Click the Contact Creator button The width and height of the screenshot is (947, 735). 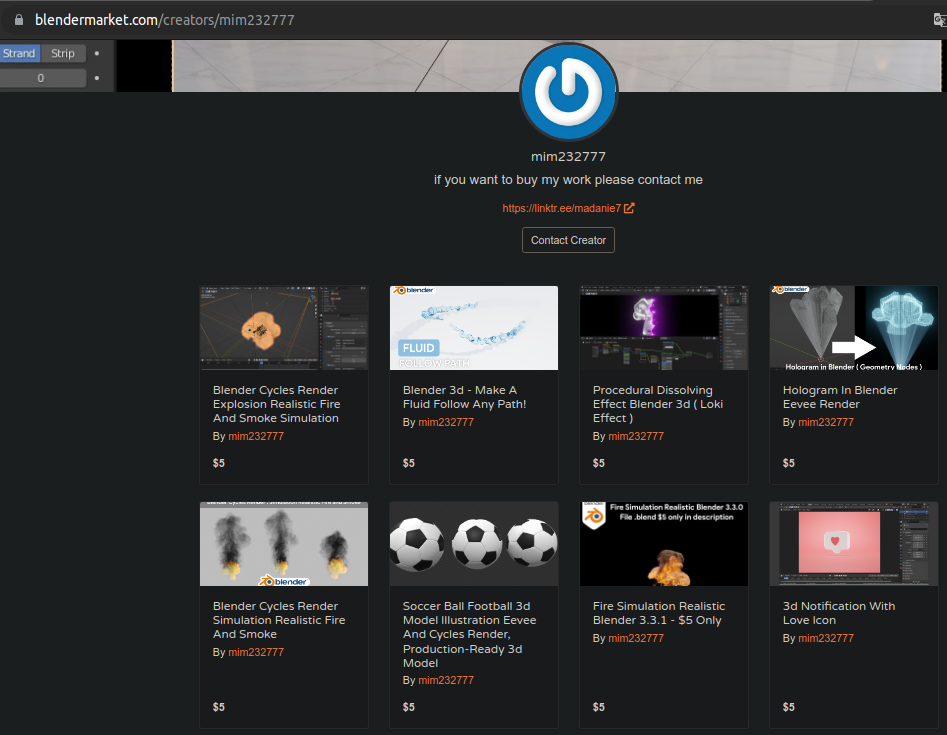568,240
